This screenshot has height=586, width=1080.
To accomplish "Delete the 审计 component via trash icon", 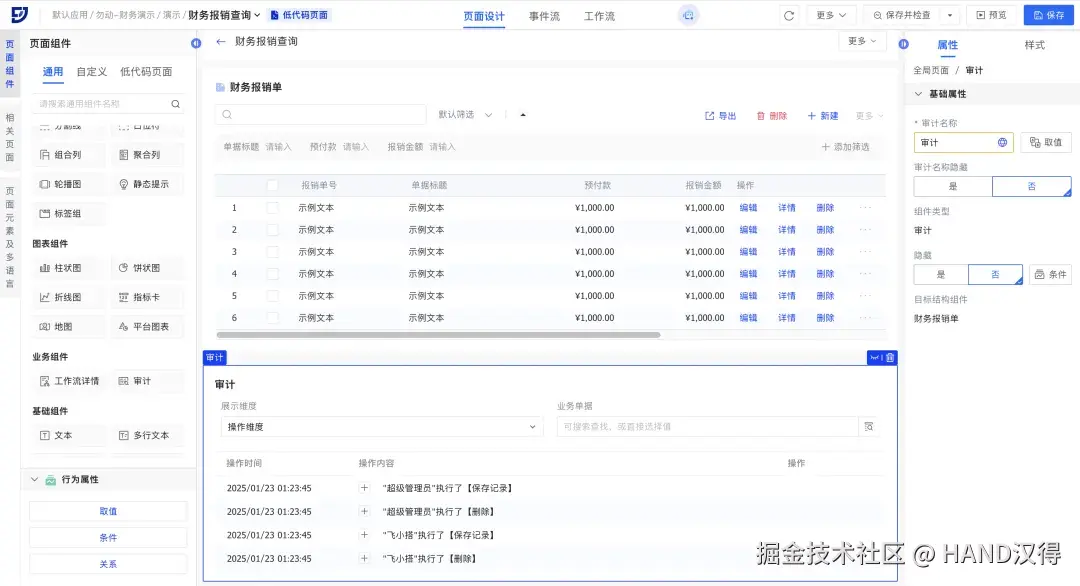I will point(890,357).
